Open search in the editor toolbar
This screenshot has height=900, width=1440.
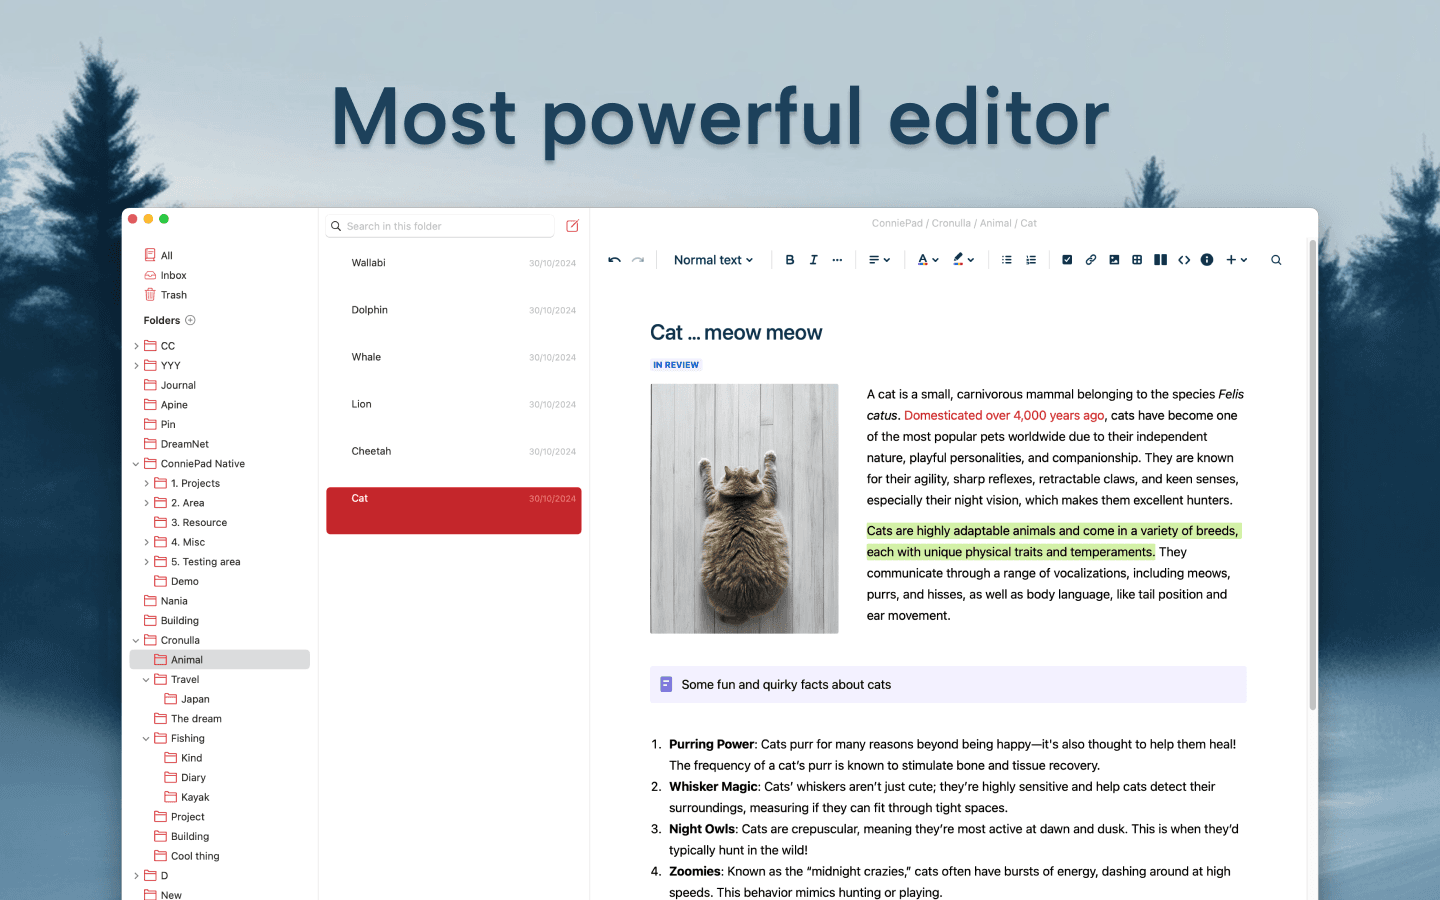coord(1276,260)
